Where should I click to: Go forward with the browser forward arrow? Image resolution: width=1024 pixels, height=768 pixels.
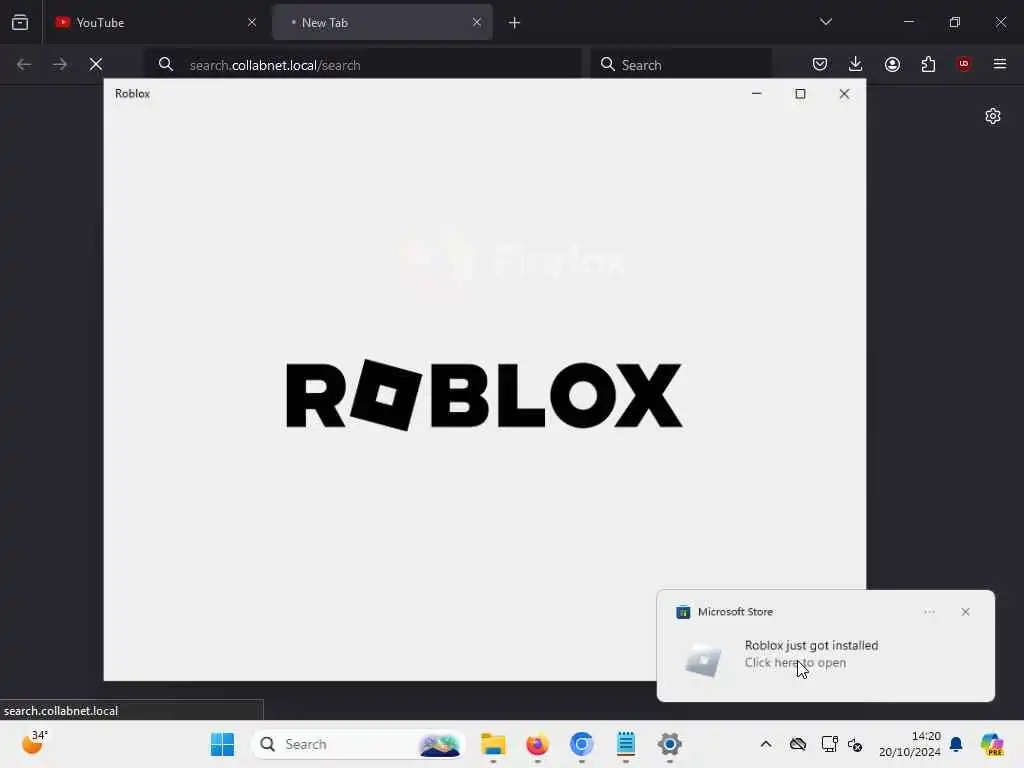click(59, 64)
